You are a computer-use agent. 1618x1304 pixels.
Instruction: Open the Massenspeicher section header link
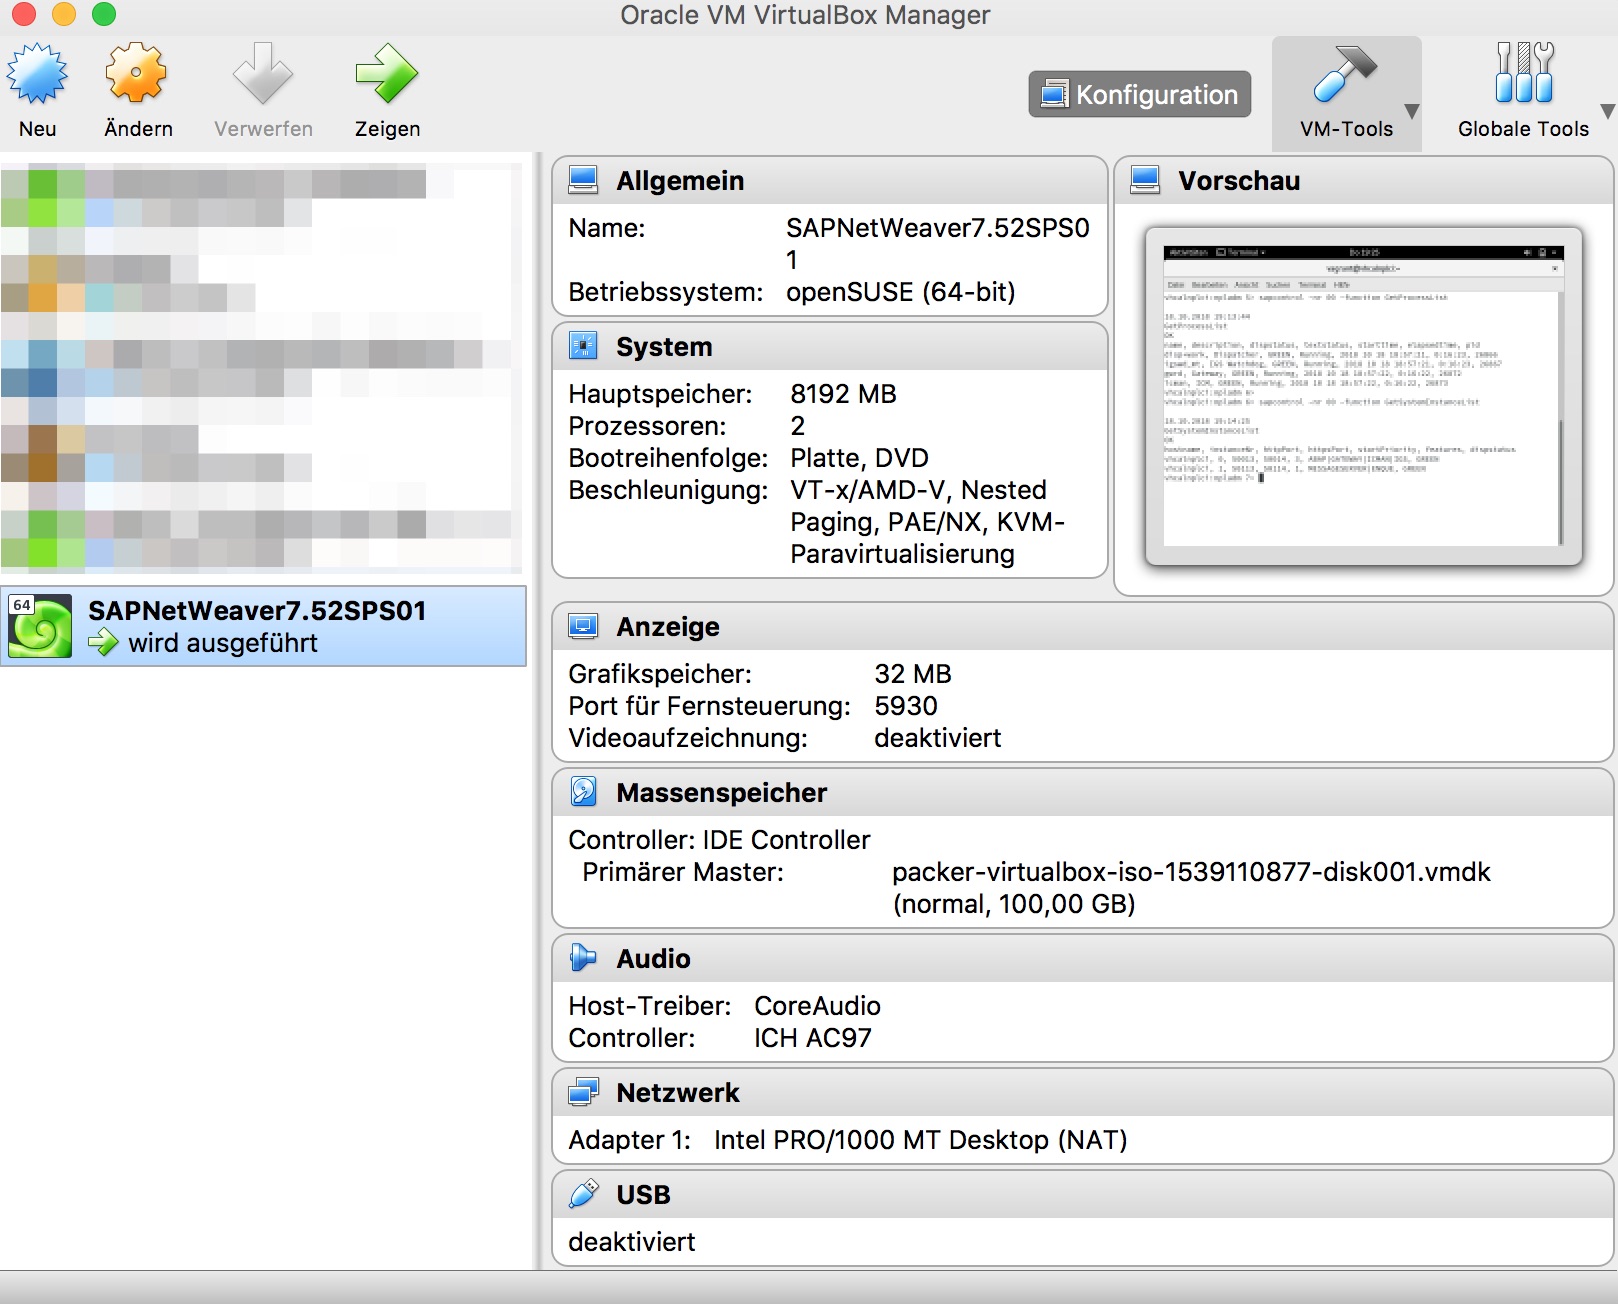722,793
